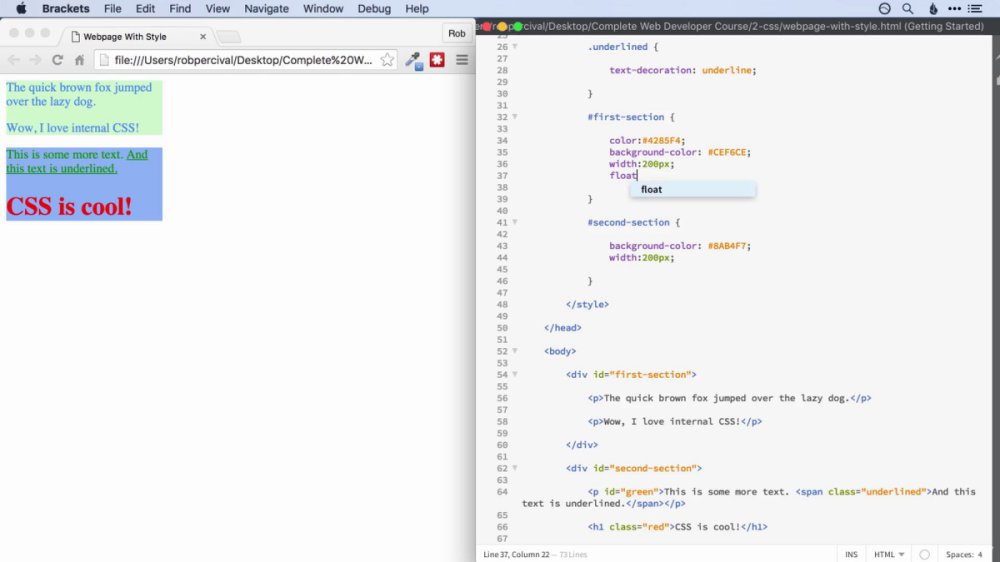Collapse the .underlined rule at line 26
Viewport: 1000px width, 562px height.
[x=515, y=47]
